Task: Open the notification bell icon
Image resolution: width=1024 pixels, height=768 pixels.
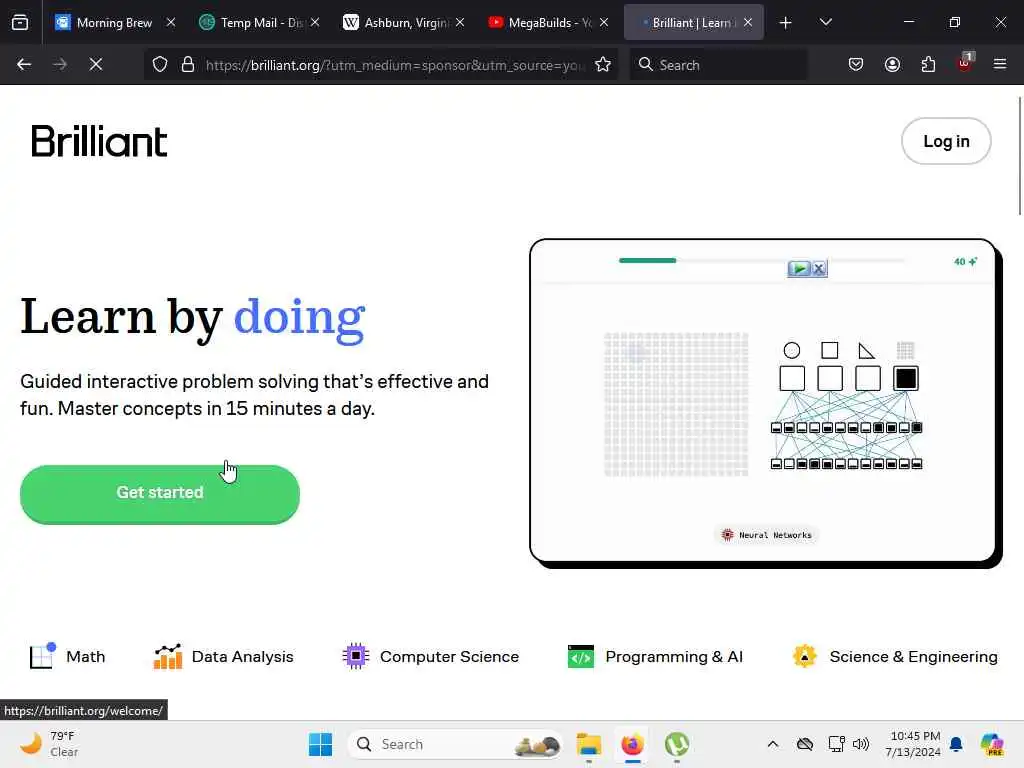Action: (x=956, y=744)
